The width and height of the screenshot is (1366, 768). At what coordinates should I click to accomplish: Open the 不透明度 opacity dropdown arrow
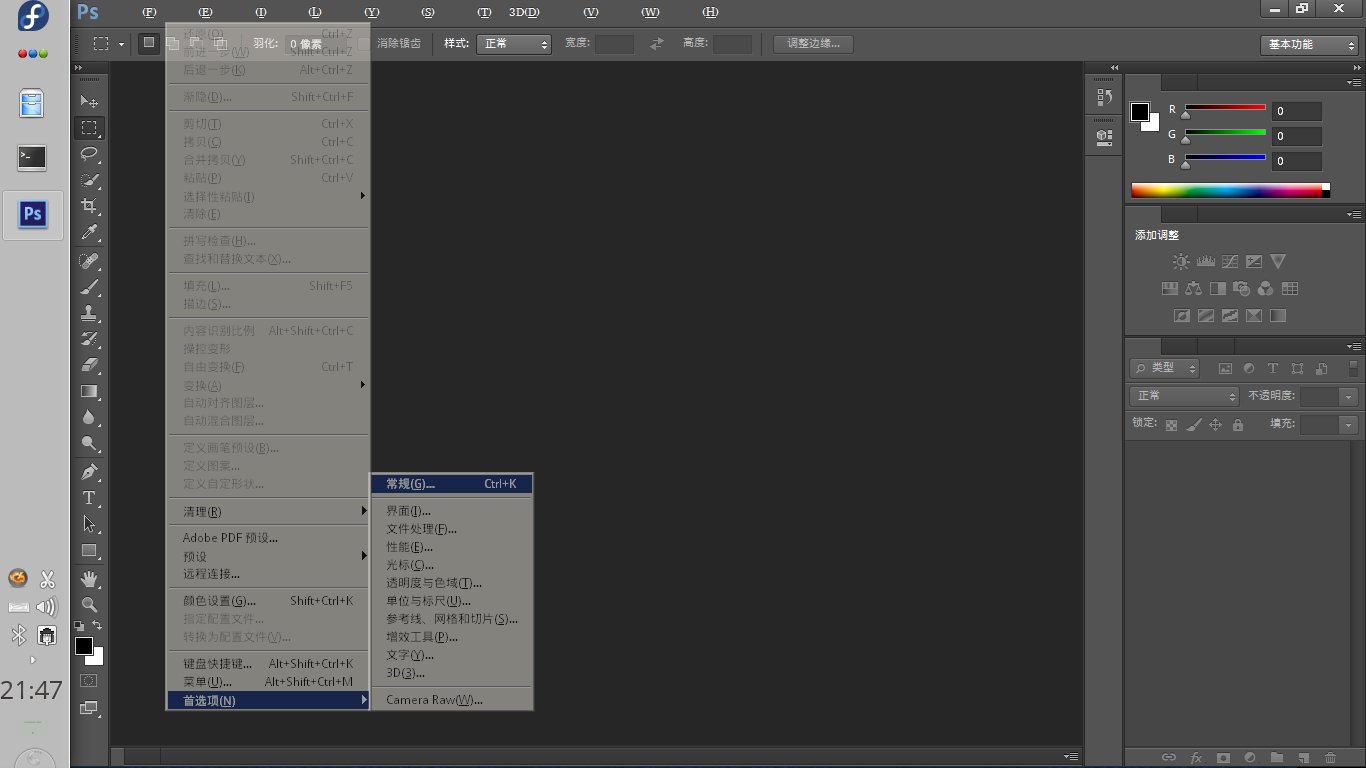(x=1350, y=397)
